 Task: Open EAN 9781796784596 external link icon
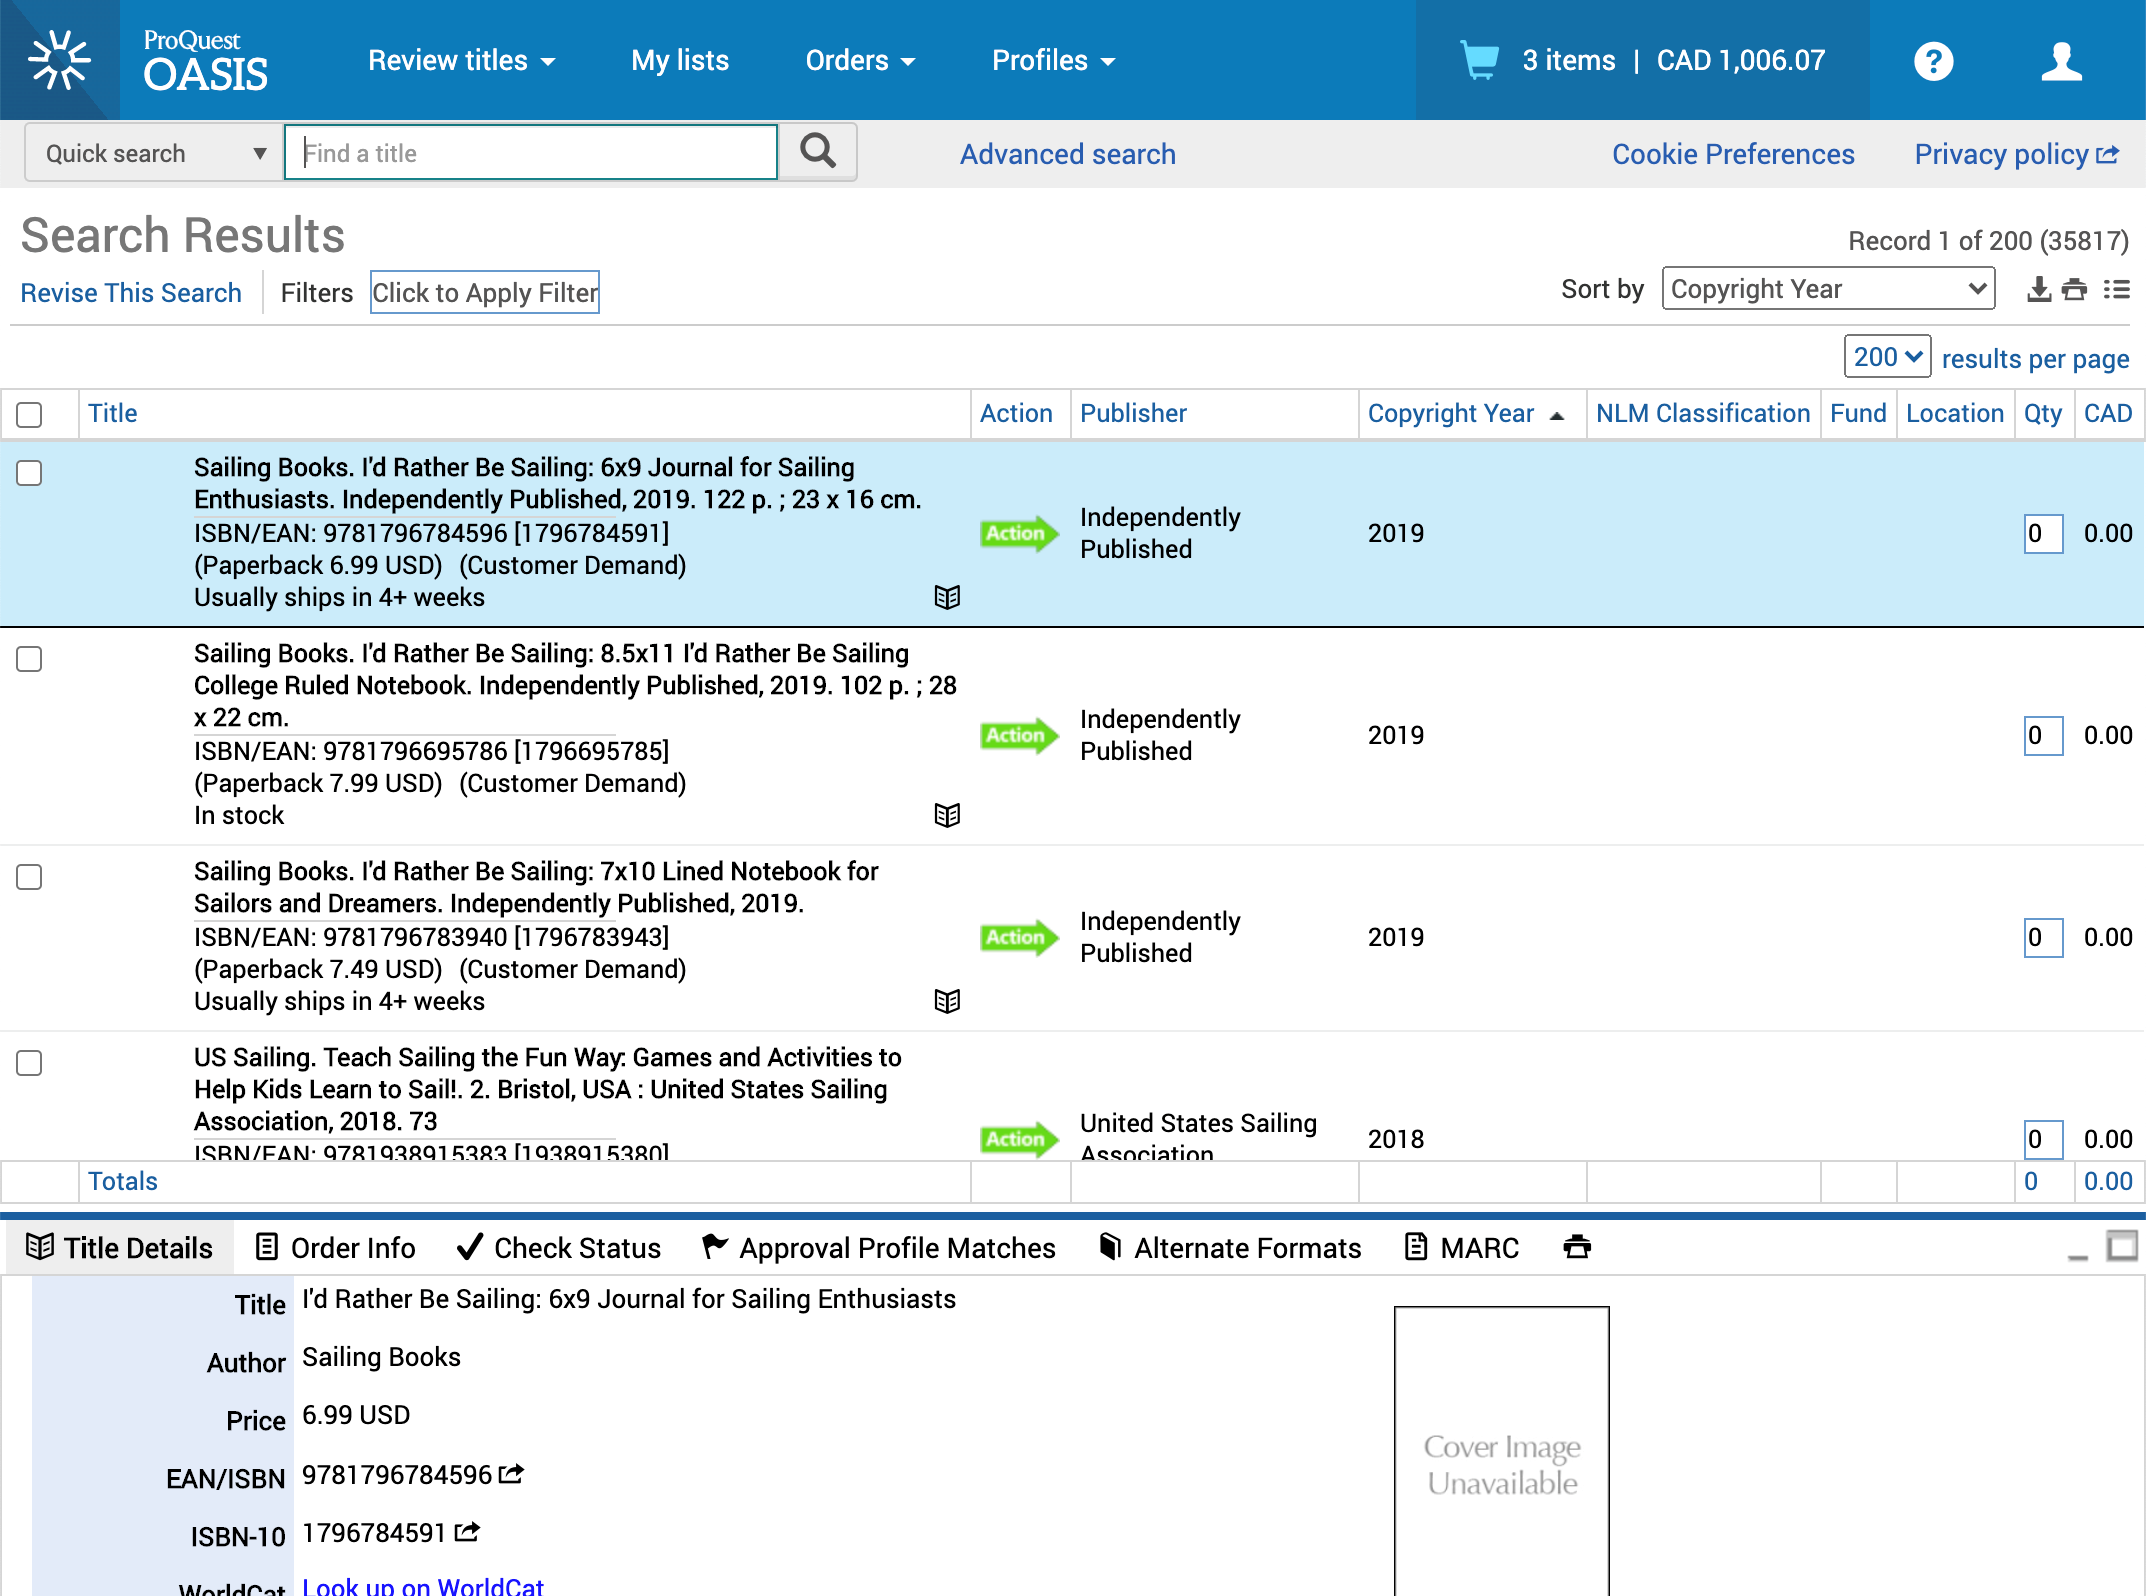[x=511, y=1474]
